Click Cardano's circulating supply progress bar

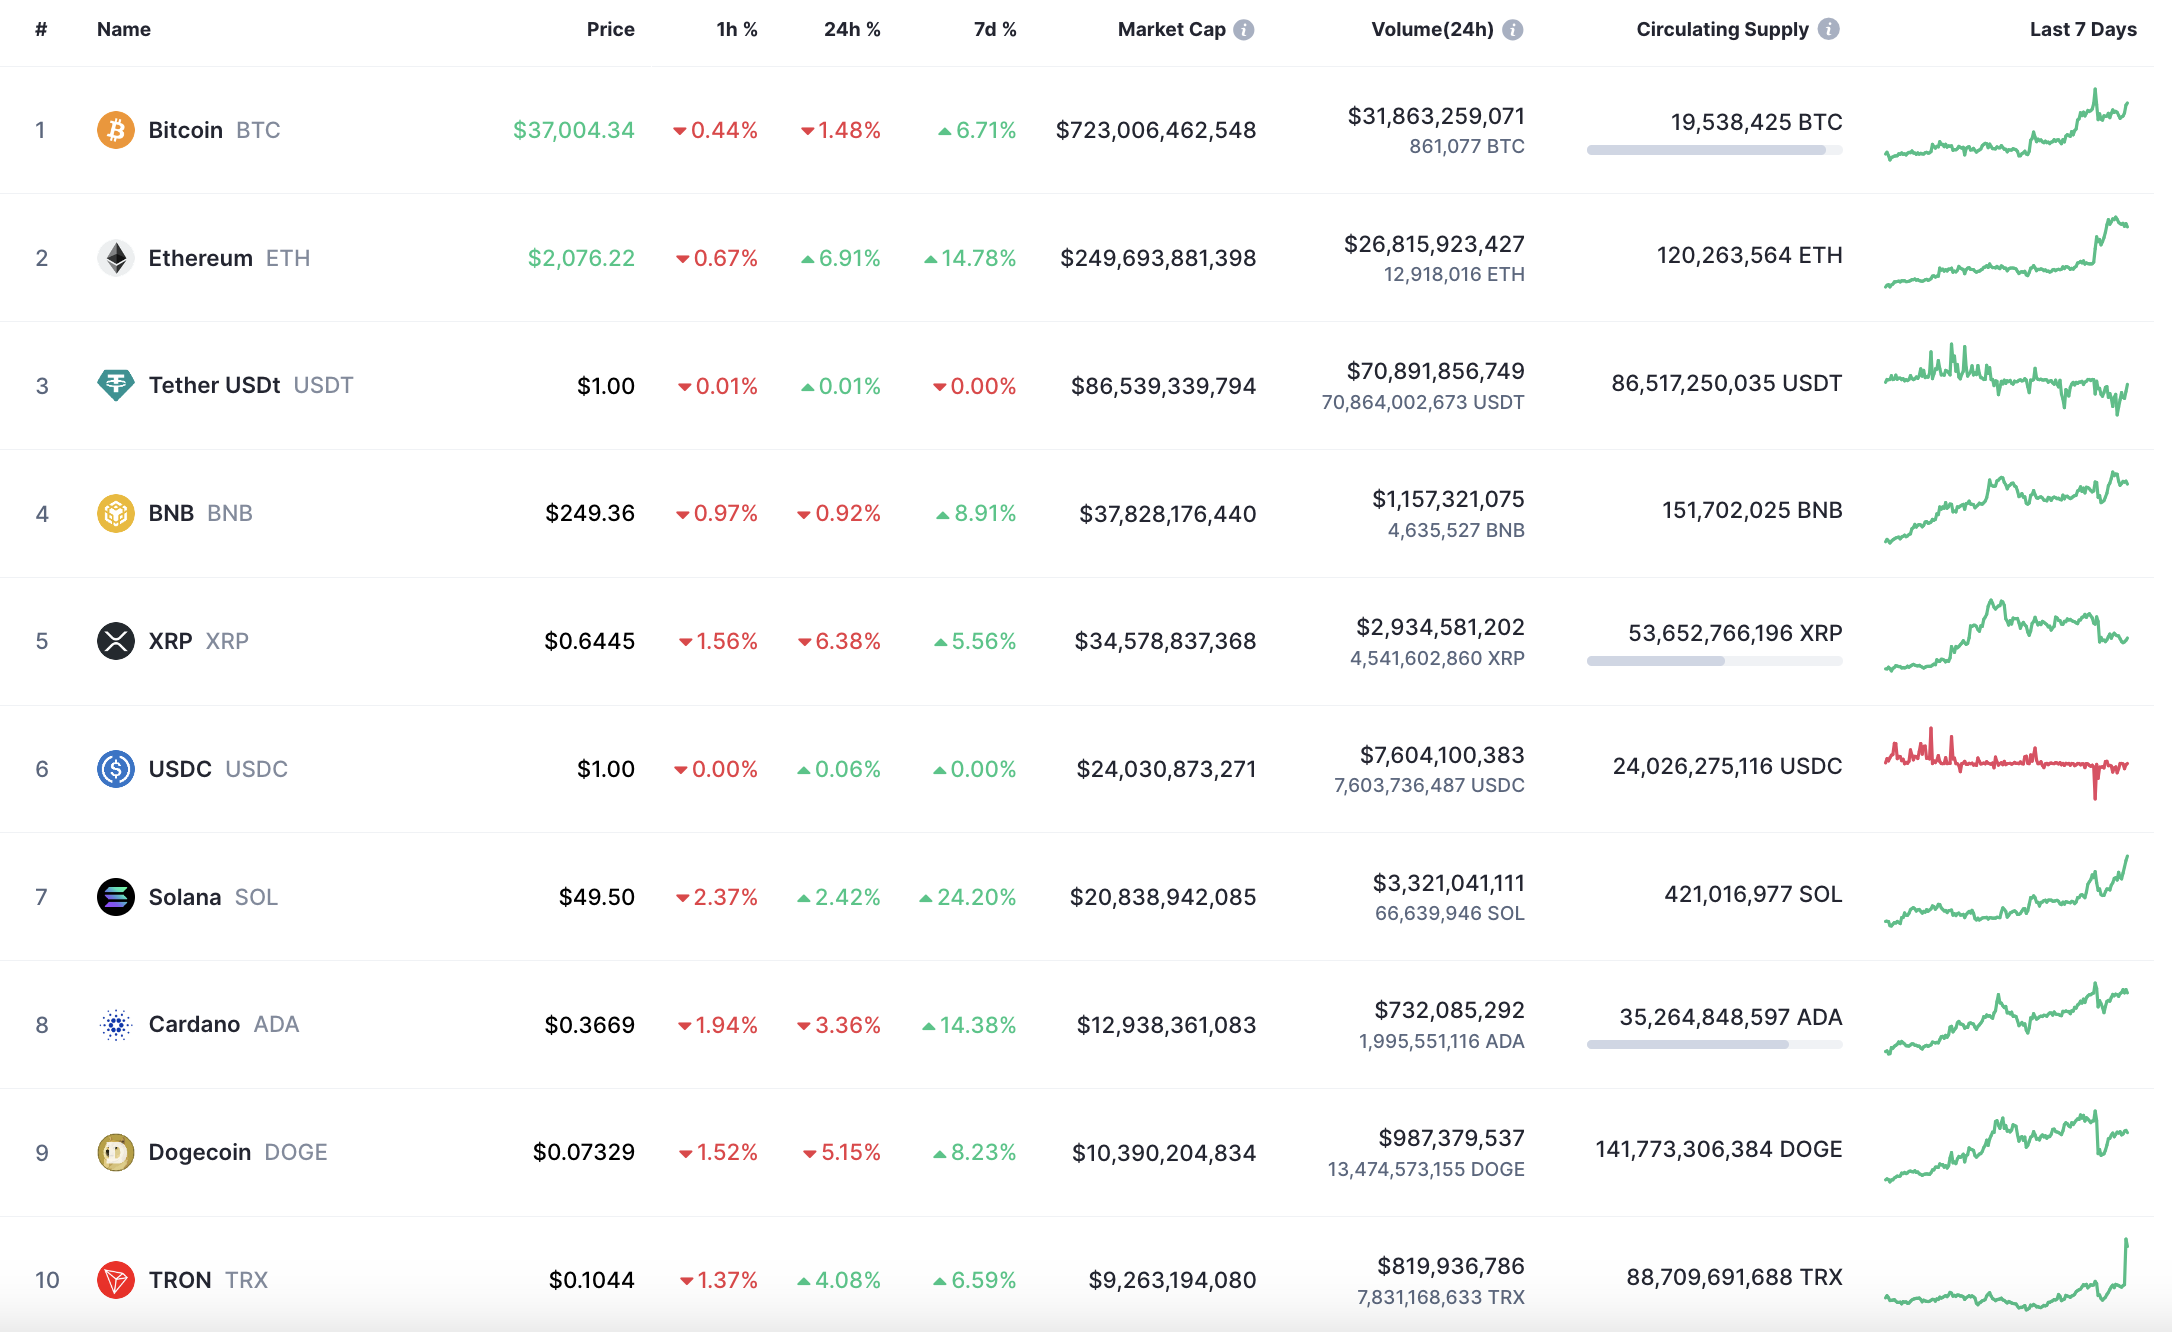click(x=1714, y=1045)
